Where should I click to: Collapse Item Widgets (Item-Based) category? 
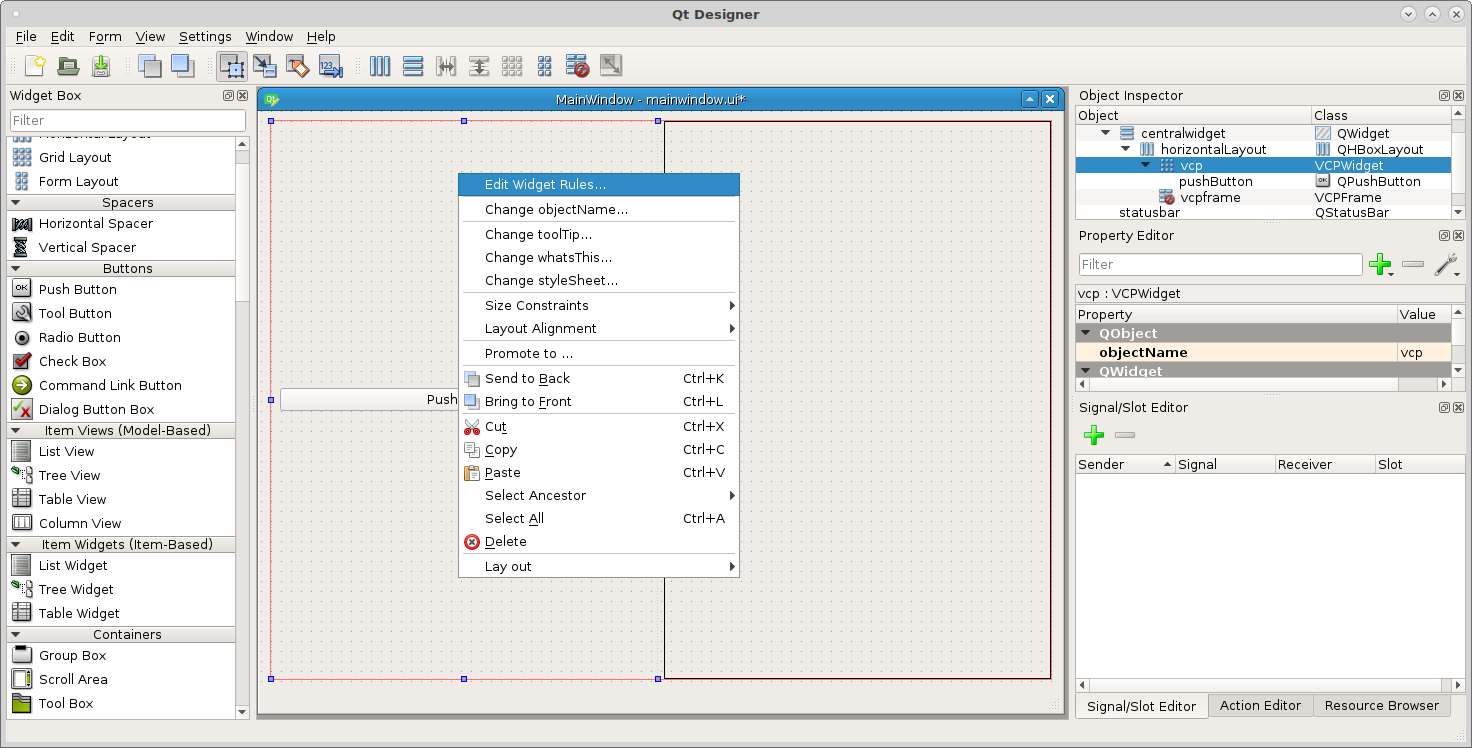click(16, 544)
